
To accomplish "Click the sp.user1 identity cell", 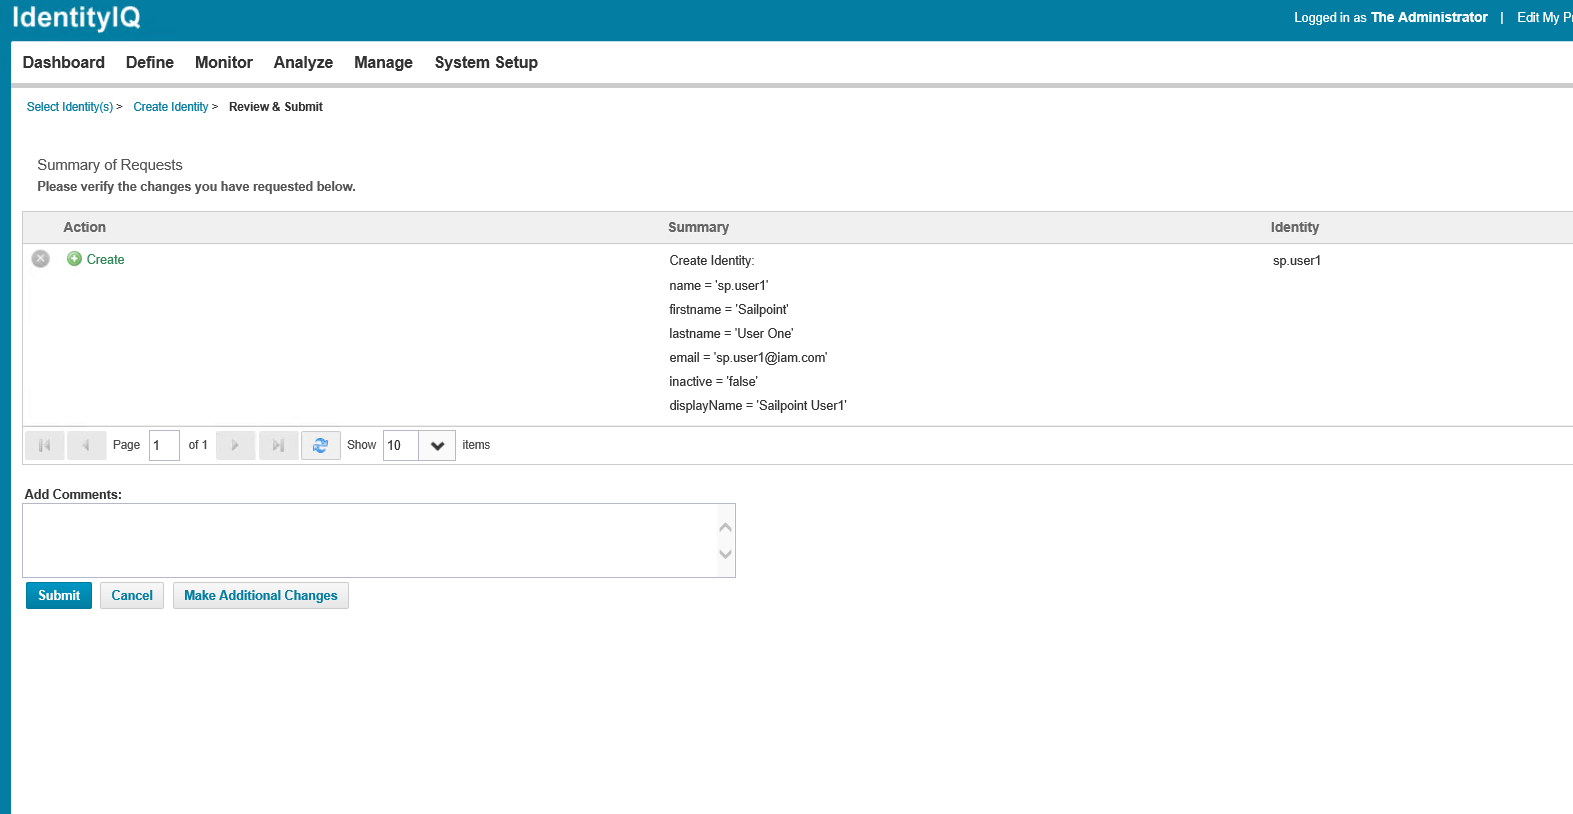I will click(x=1297, y=260).
